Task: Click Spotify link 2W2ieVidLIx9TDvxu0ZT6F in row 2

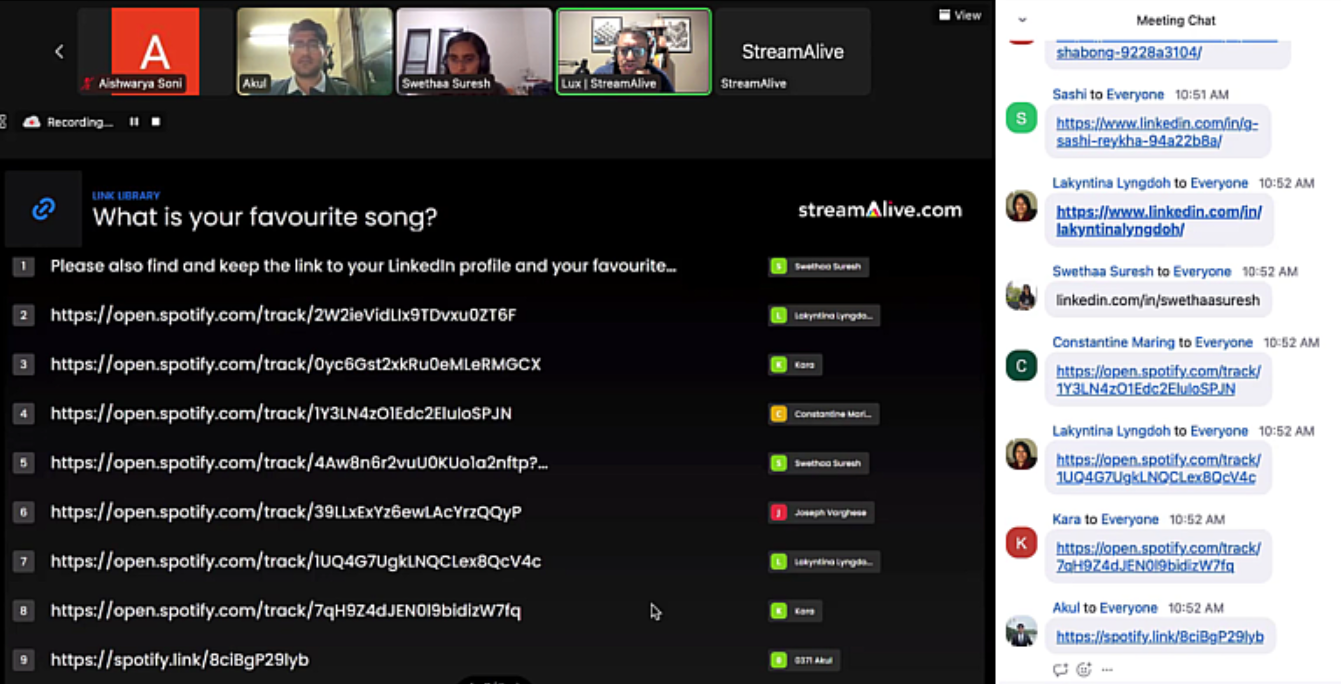Action: tap(283, 315)
